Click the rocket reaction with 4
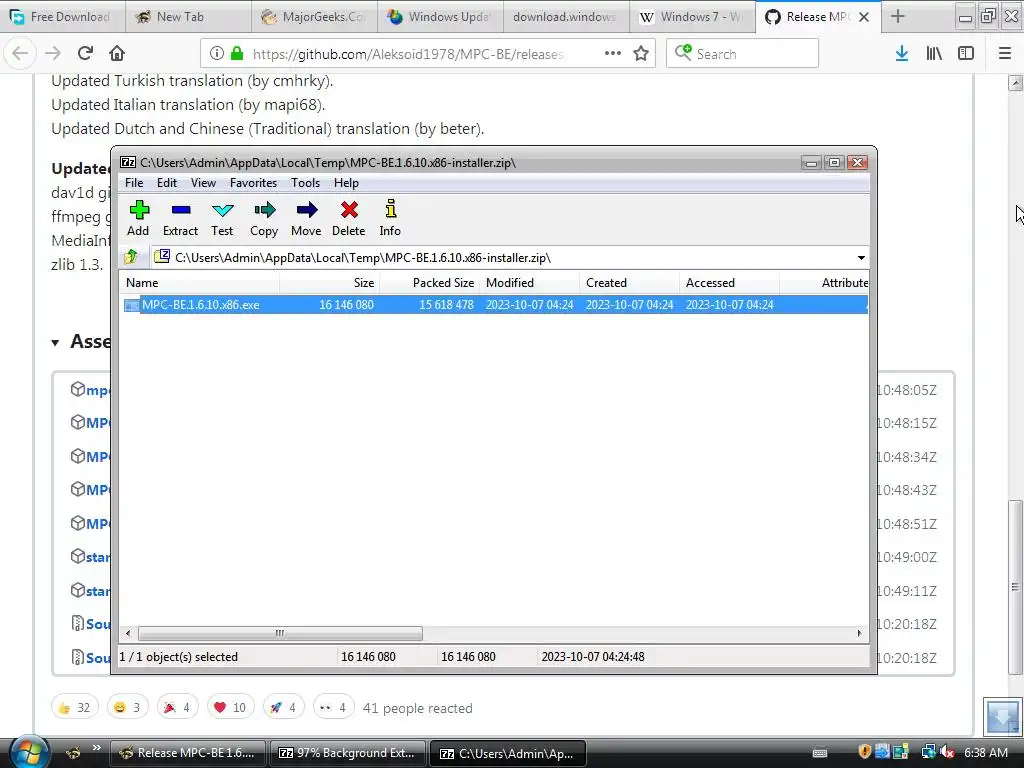This screenshot has height=768, width=1024. click(x=283, y=707)
